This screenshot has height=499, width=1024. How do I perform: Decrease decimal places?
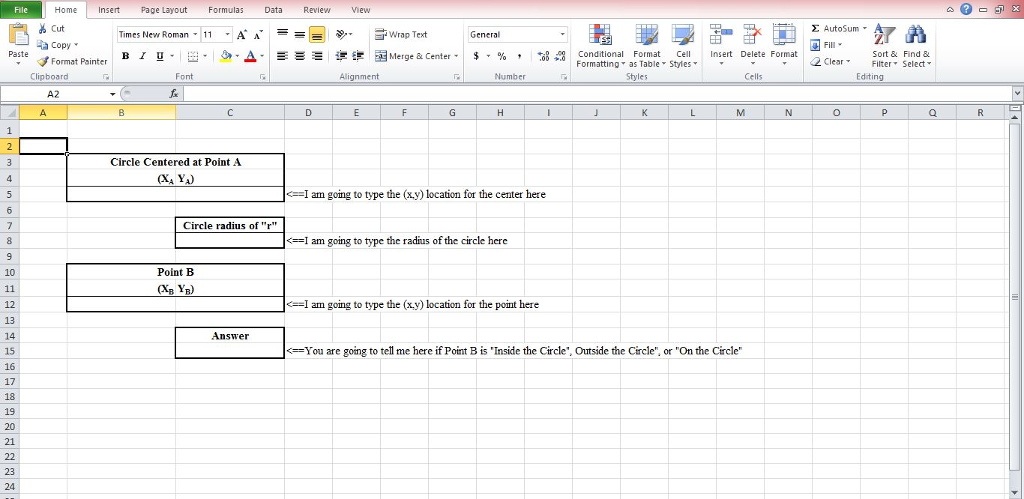coord(560,56)
